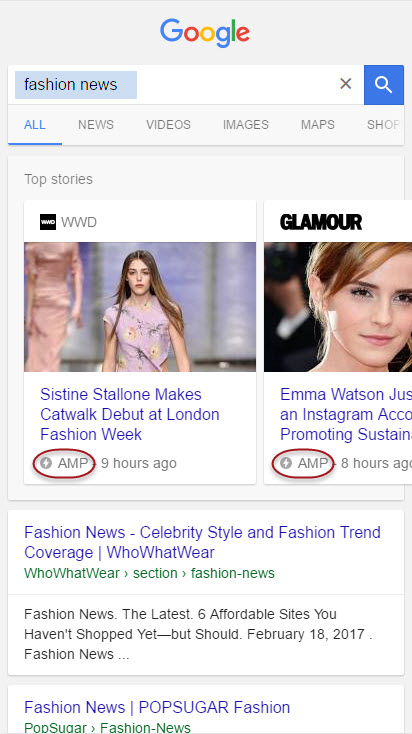Switch to the NEWS tab
Screen dimensions: 412x734
pos(96,125)
